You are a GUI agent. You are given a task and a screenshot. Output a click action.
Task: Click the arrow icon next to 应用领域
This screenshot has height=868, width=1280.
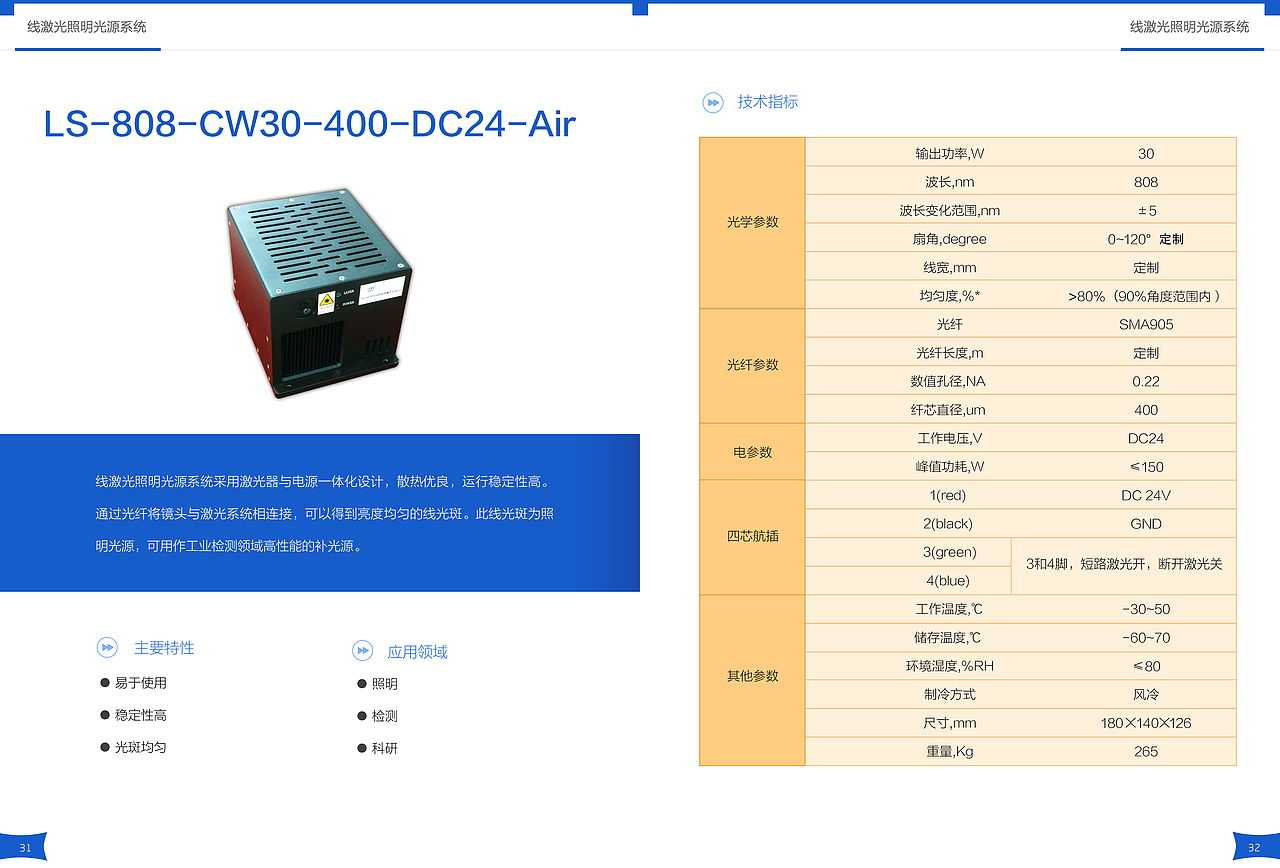(362, 651)
